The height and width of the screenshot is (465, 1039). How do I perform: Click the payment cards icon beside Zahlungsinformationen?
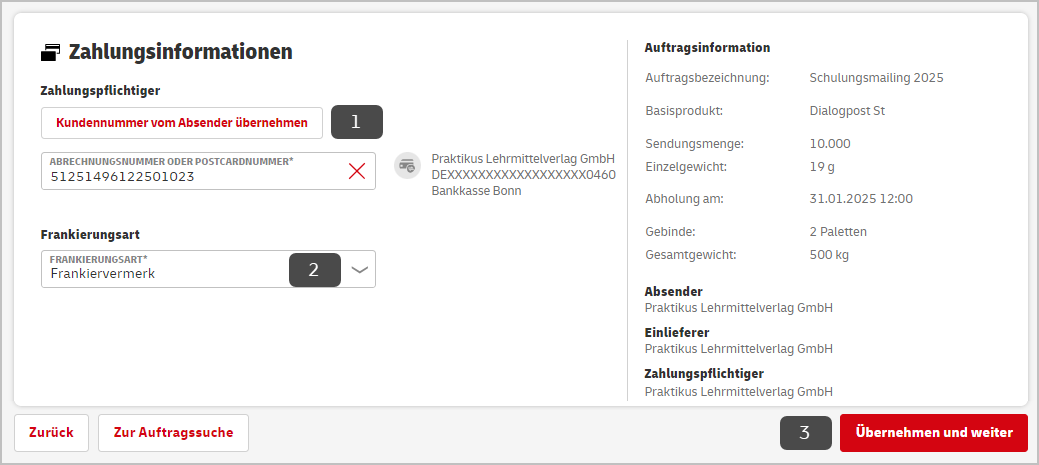click(50, 52)
